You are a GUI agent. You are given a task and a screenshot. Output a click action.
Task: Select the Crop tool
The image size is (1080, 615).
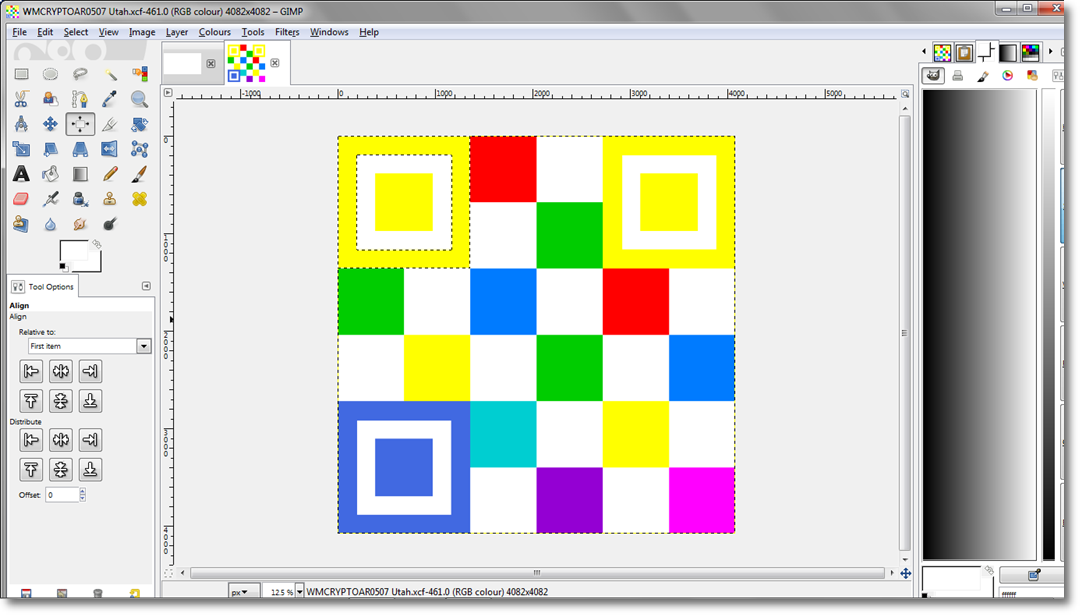point(110,124)
